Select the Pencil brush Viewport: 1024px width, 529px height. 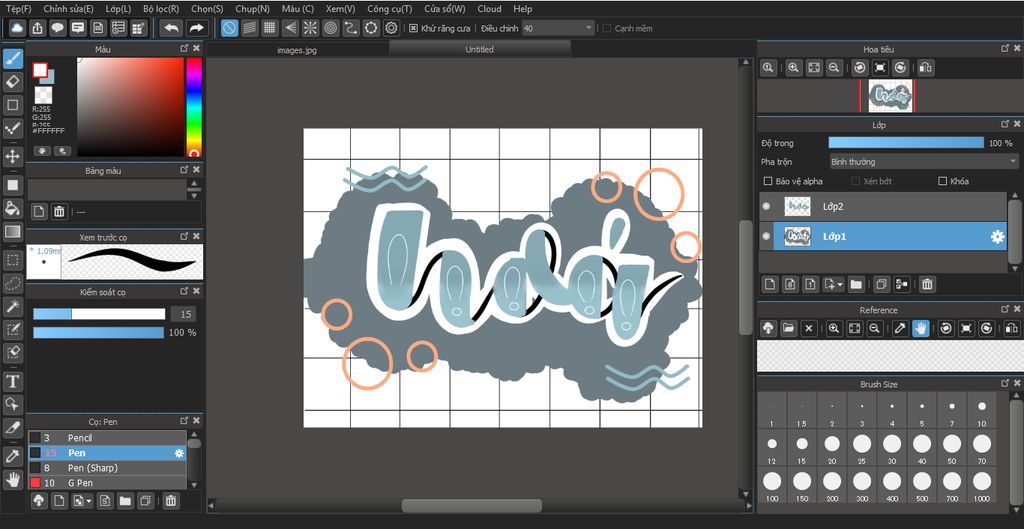click(107, 438)
